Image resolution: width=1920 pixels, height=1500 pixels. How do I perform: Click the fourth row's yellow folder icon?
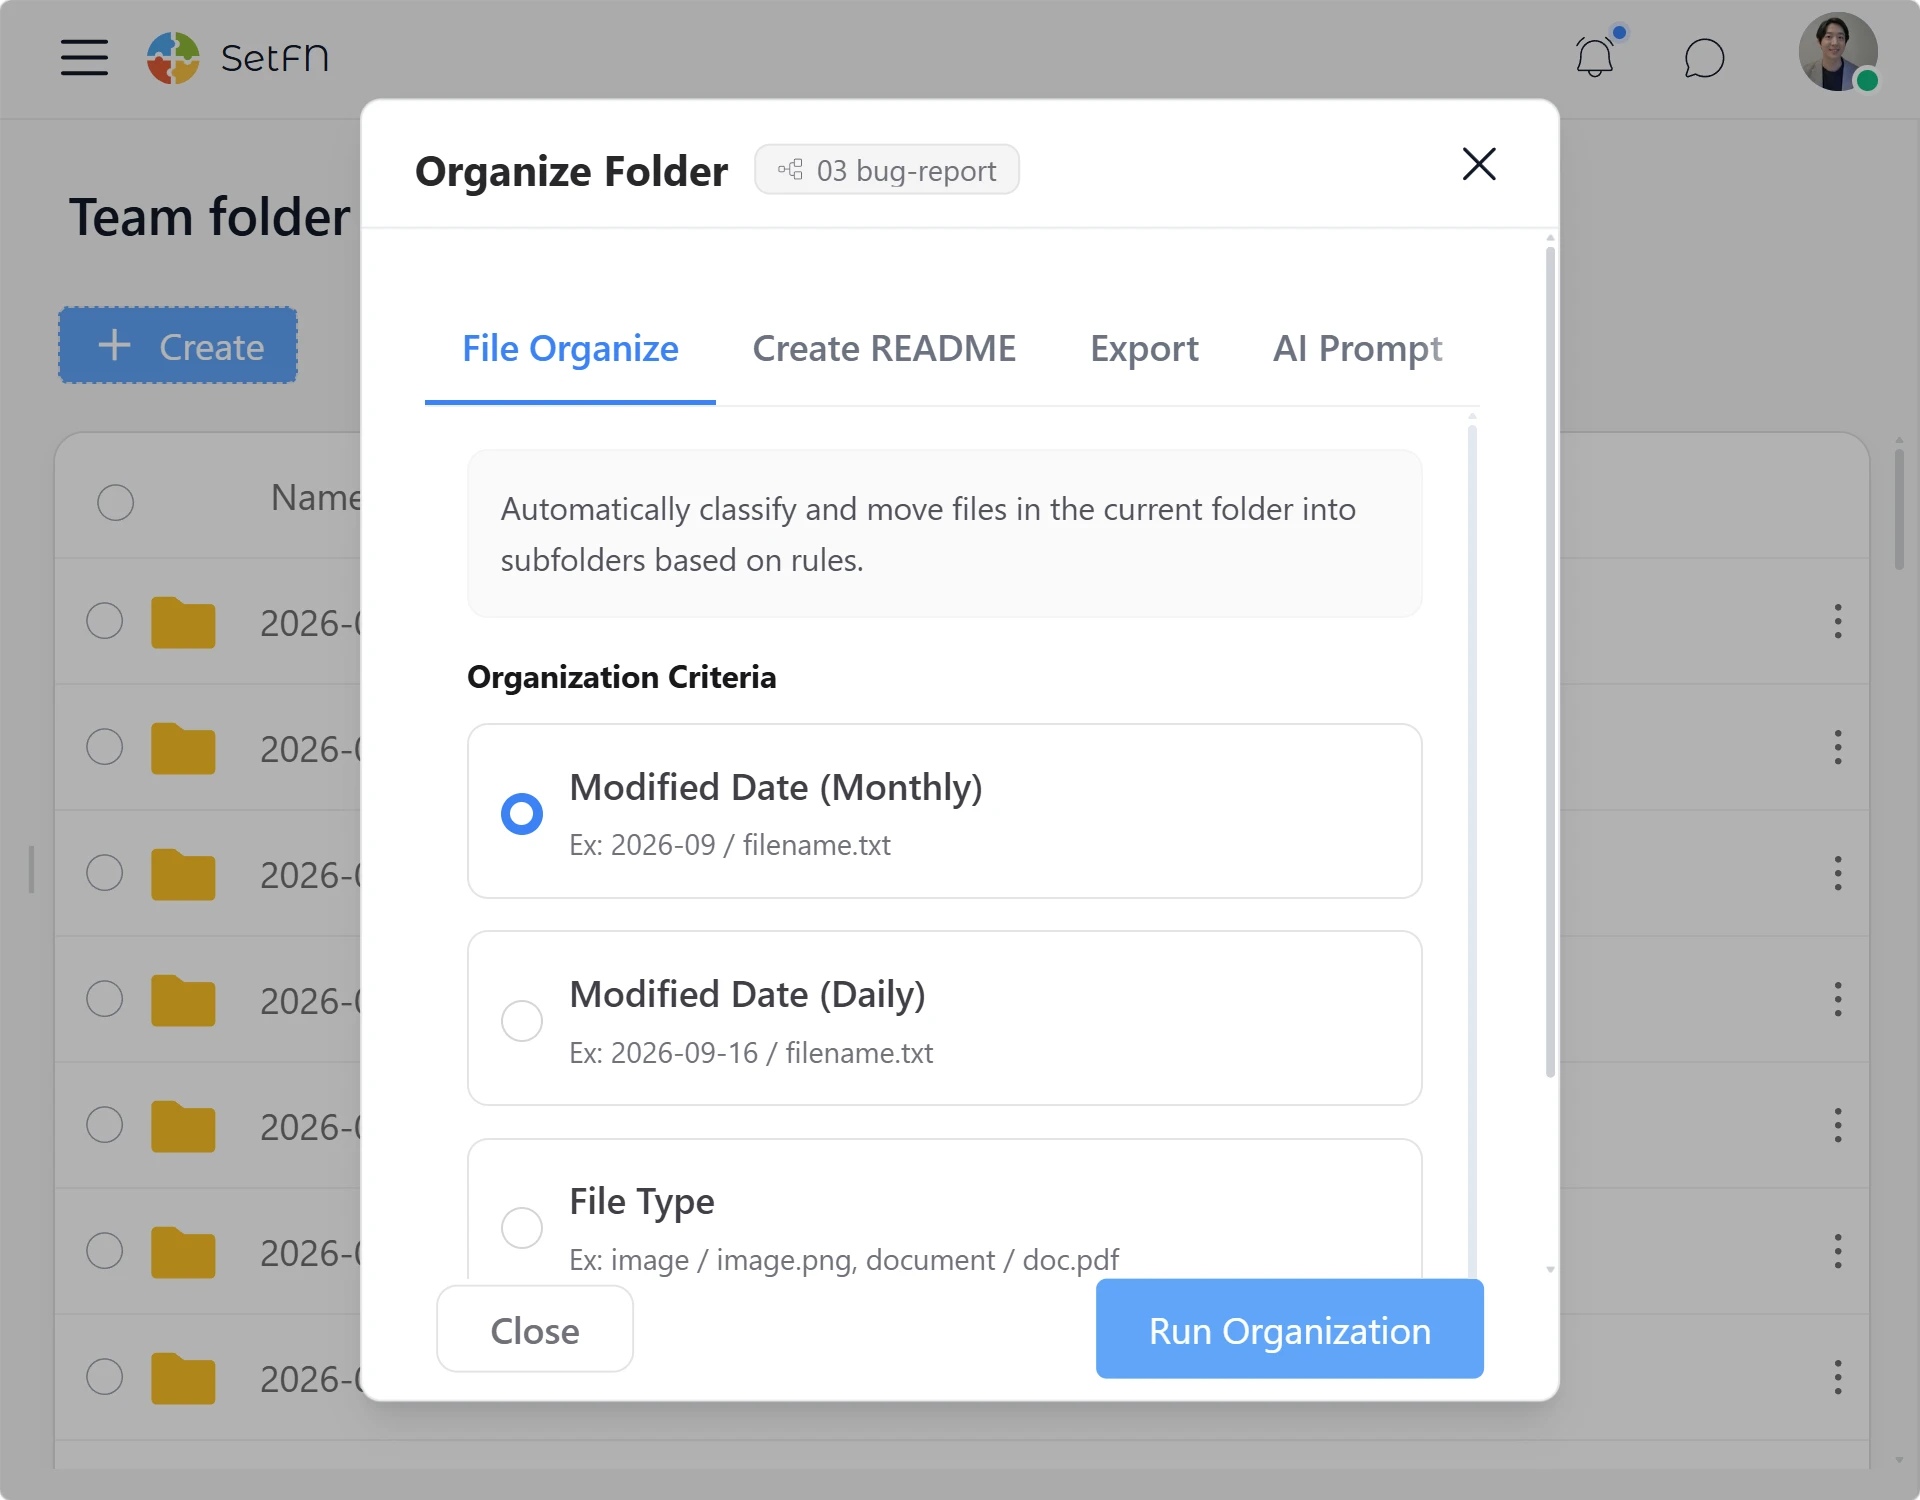[x=183, y=1000]
